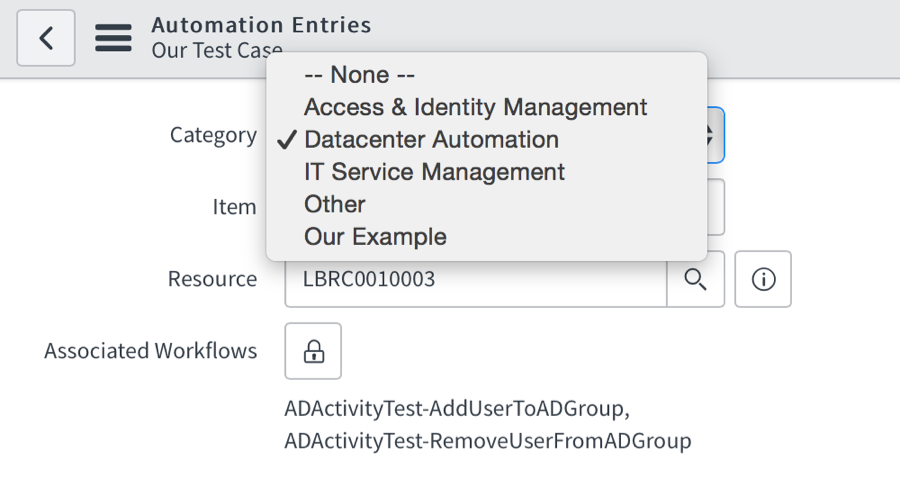Open the Resource info preview icon

click(x=763, y=279)
